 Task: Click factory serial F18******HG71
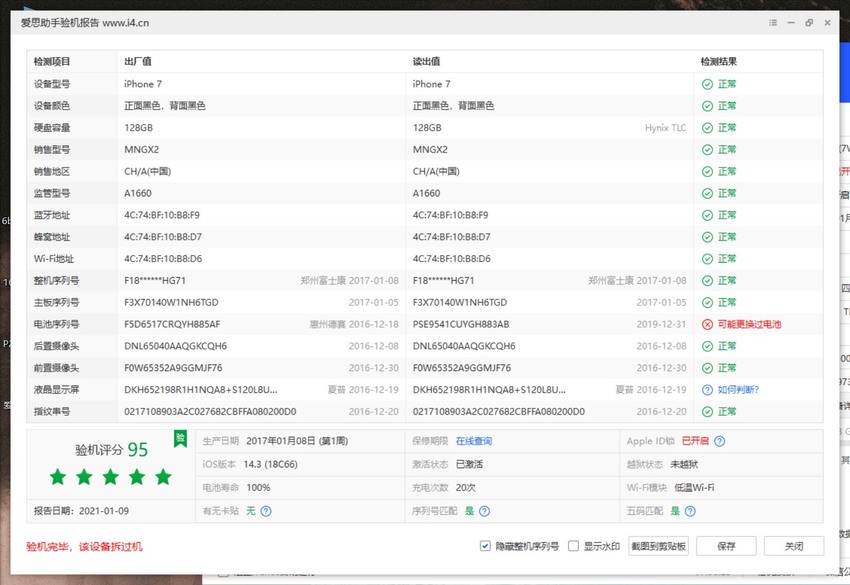tap(154, 281)
